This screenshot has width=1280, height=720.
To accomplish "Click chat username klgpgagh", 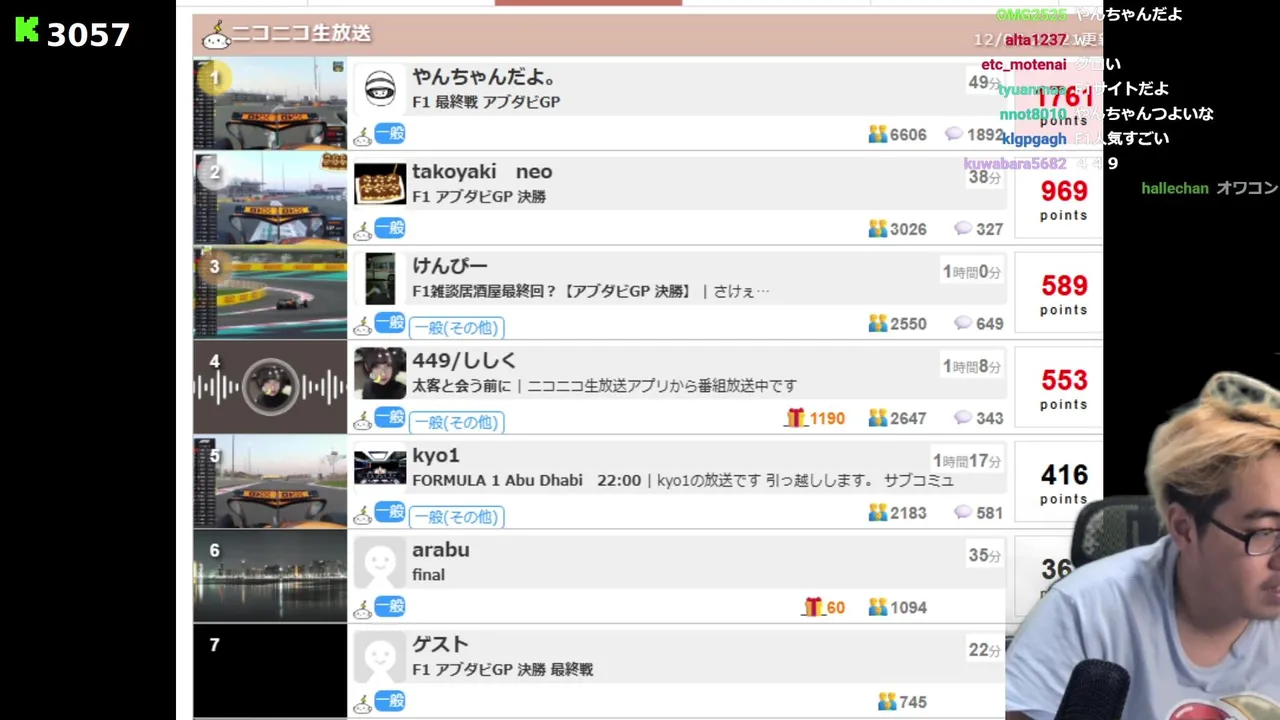I will pyautogui.click(x=1034, y=139).
